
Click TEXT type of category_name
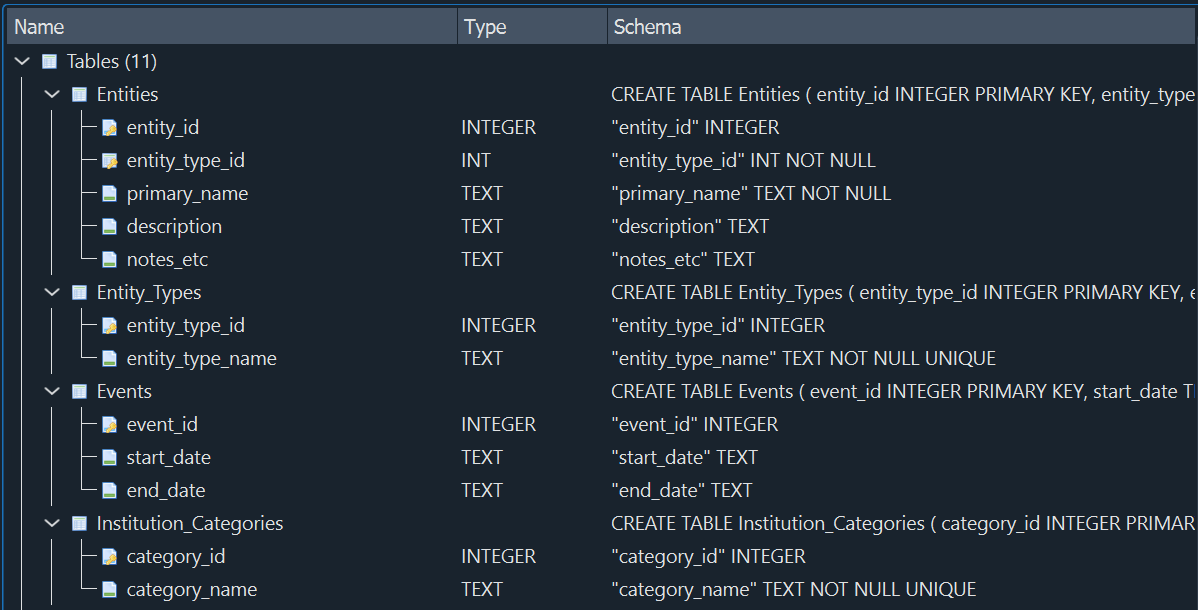(x=482, y=589)
